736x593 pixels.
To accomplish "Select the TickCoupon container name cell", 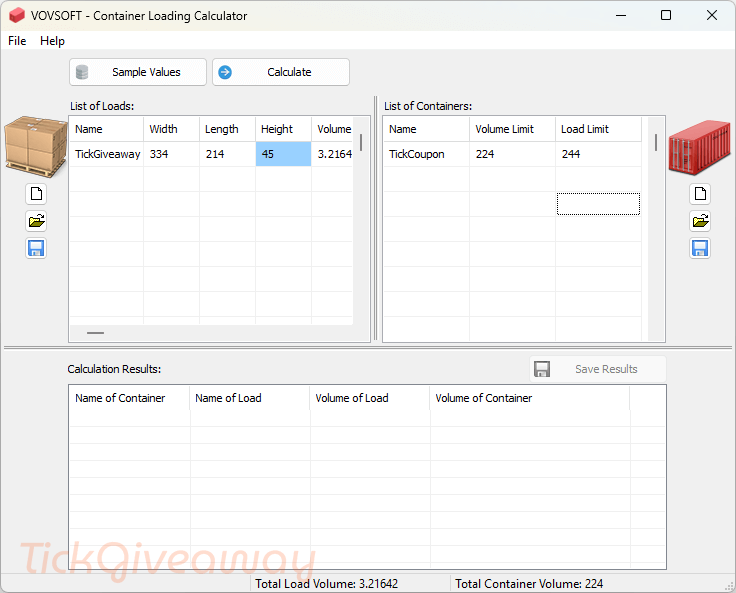I will (427, 154).
